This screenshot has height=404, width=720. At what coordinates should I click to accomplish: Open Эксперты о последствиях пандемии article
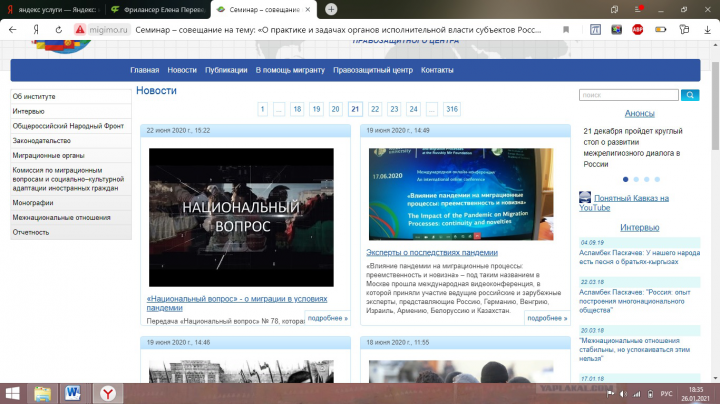pos(432,252)
